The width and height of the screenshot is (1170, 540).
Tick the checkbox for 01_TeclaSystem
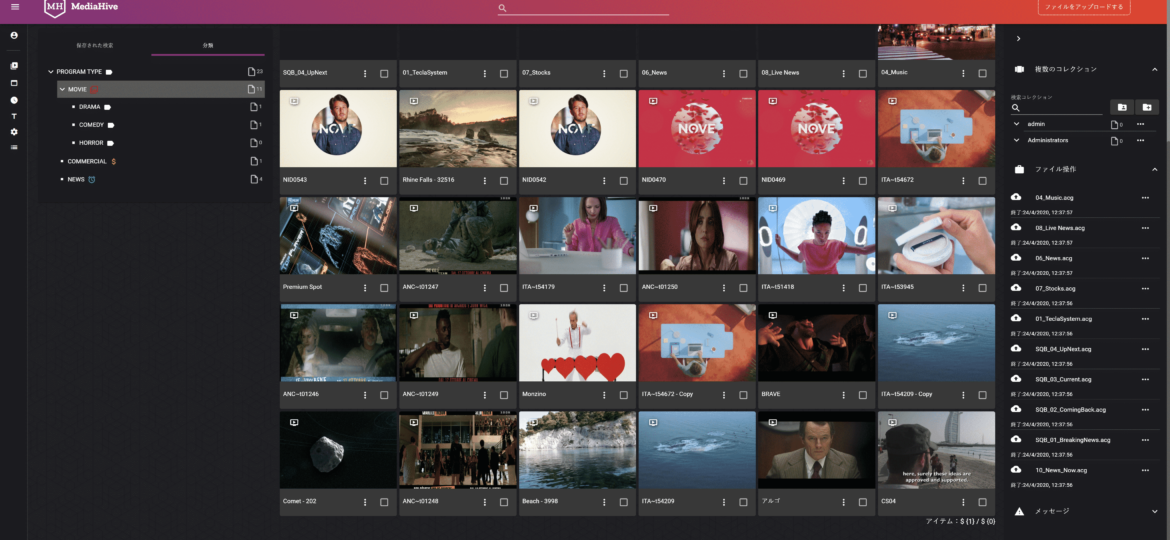click(504, 73)
